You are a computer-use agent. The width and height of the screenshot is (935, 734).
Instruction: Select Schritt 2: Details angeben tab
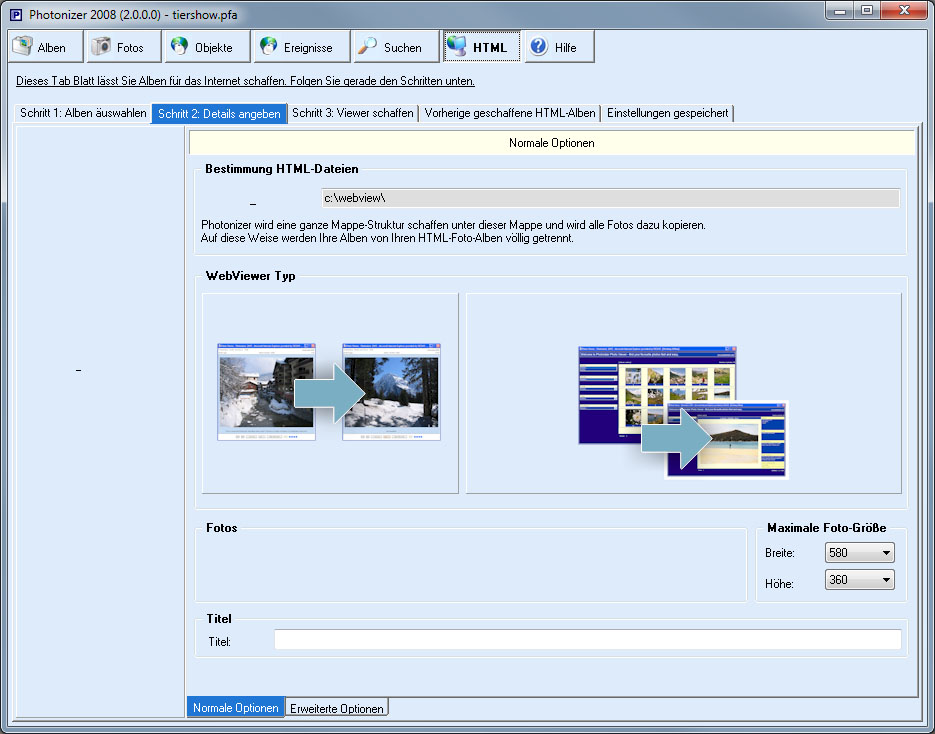pyautogui.click(x=219, y=113)
